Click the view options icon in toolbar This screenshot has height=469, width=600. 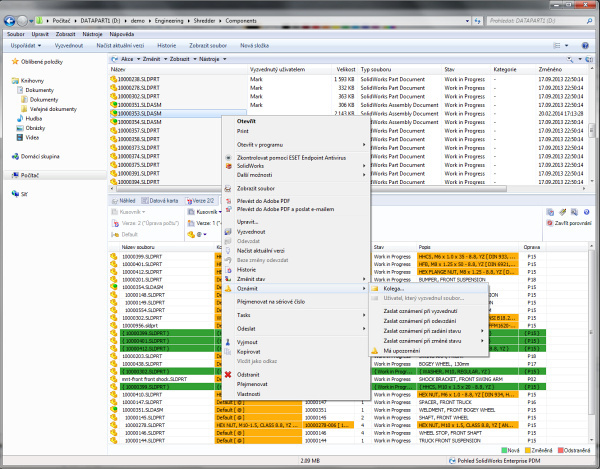(x=557, y=46)
